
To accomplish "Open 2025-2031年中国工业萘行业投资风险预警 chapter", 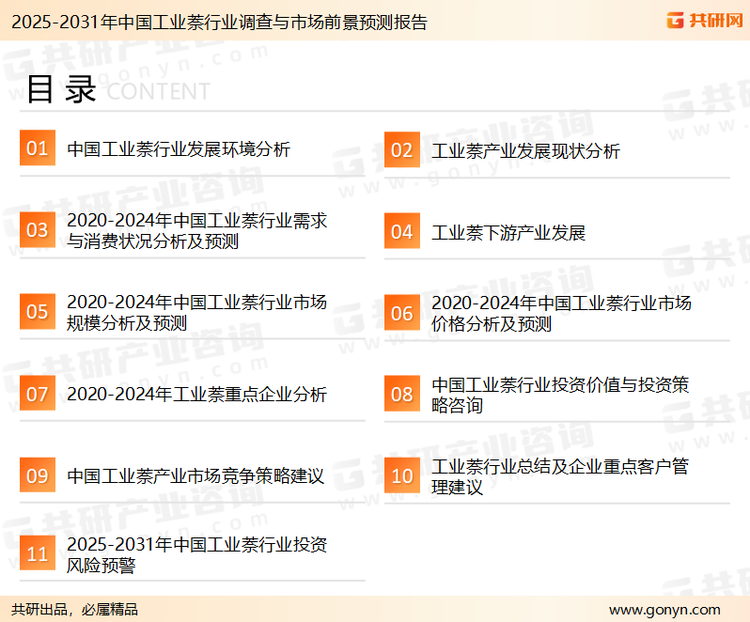I will [x=196, y=556].
